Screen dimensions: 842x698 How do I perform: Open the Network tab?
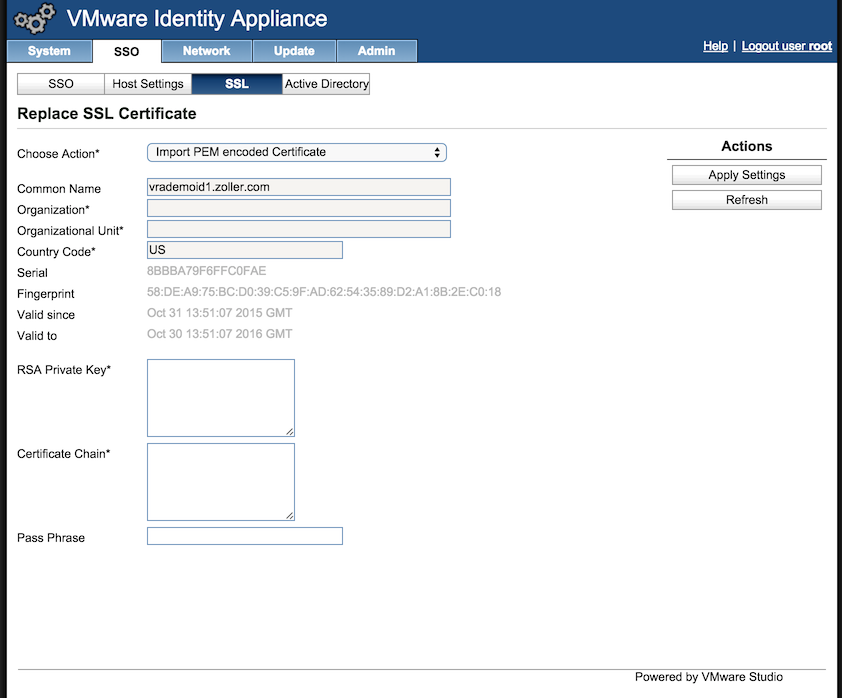206,51
